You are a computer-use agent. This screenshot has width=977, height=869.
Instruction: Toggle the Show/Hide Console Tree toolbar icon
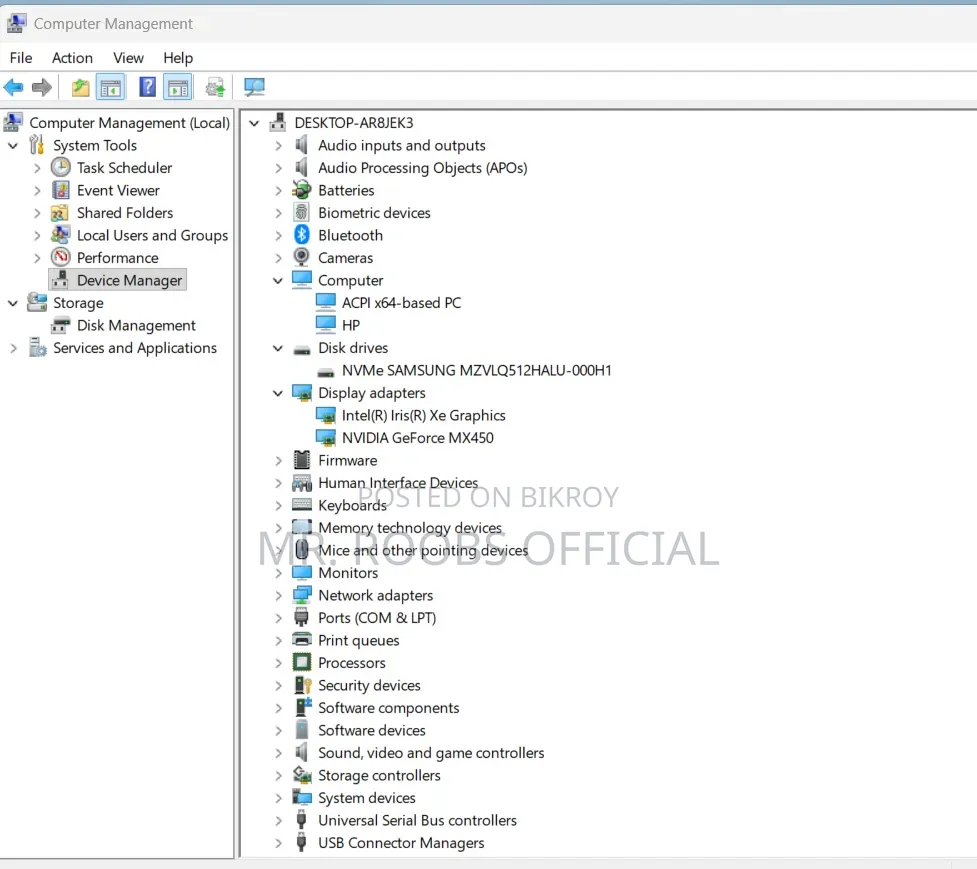point(111,88)
